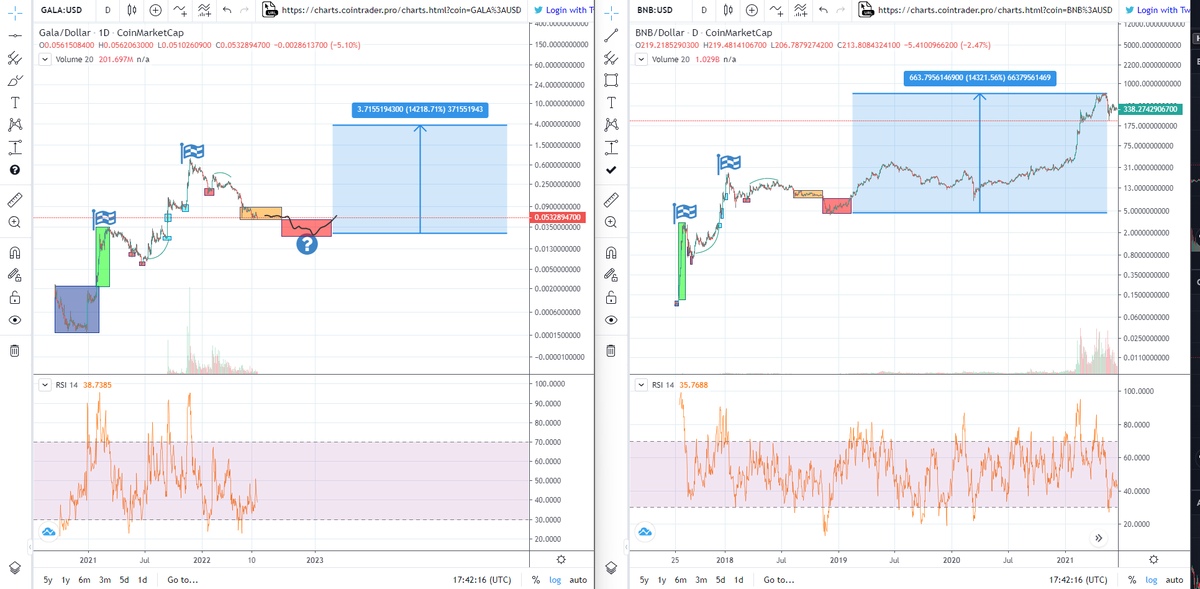Collapse the RSI 14 legend in GALA chart

coord(44,385)
